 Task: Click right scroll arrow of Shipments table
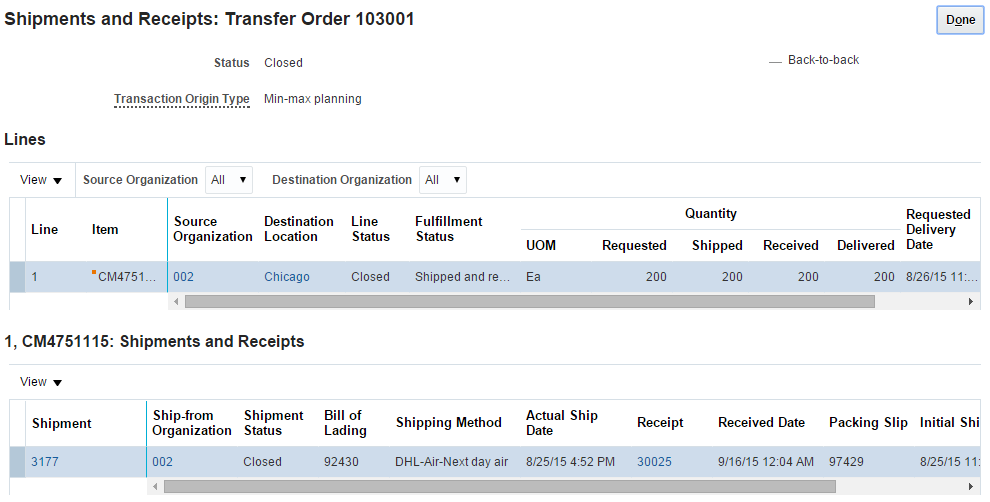pyautogui.click(x=969, y=486)
